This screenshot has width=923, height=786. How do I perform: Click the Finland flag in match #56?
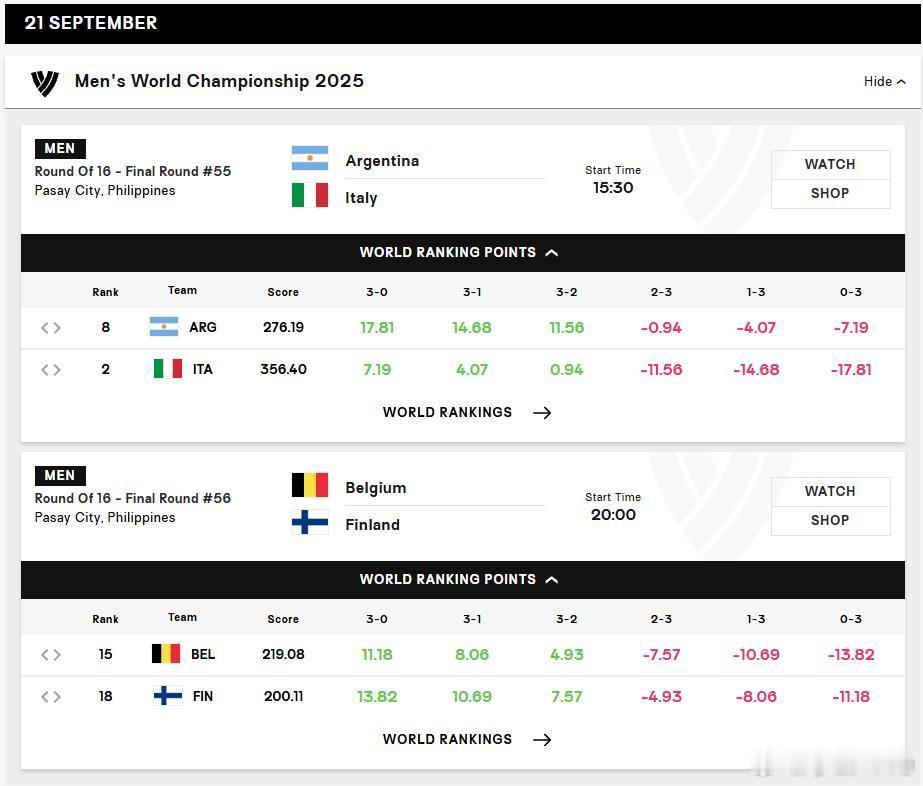pyautogui.click(x=310, y=522)
